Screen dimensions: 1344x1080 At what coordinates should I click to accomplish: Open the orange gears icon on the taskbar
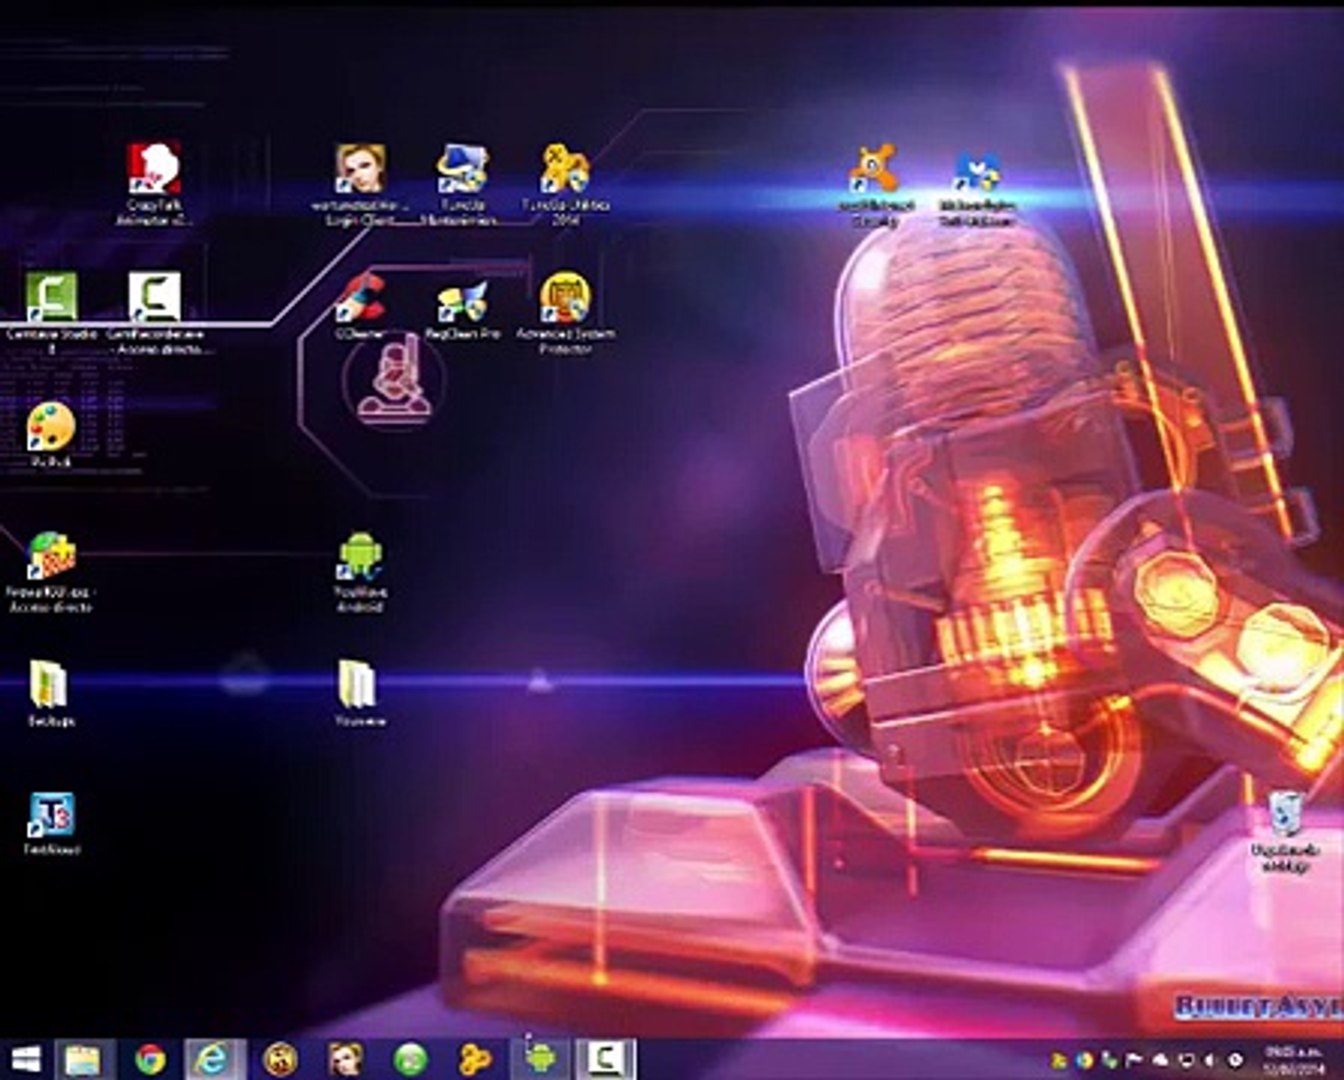tap(475, 1059)
